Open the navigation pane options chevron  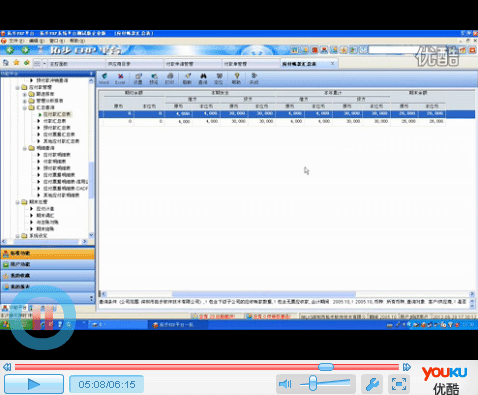point(91,298)
